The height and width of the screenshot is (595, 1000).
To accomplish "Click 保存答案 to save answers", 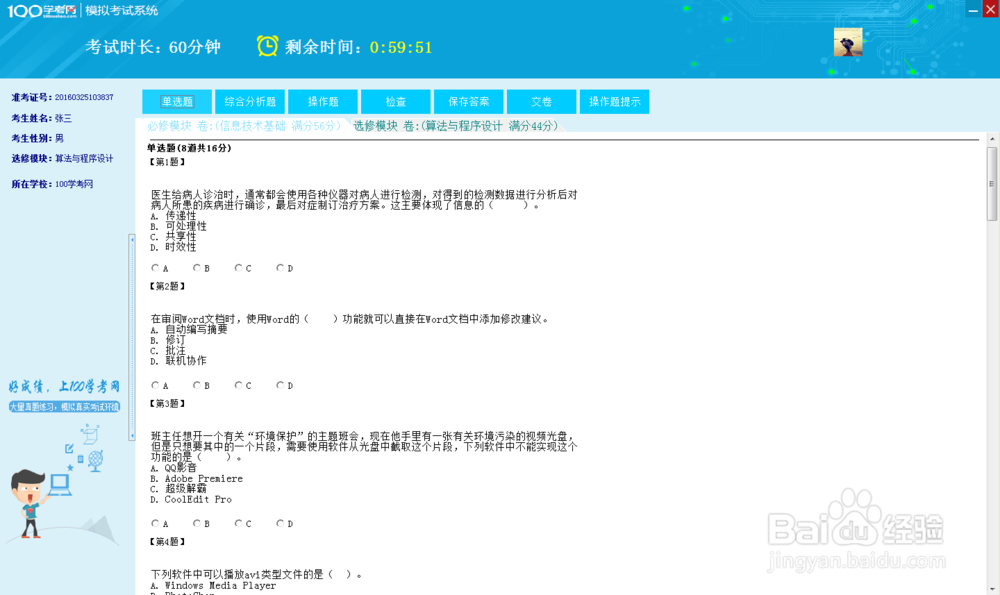I will click(469, 101).
